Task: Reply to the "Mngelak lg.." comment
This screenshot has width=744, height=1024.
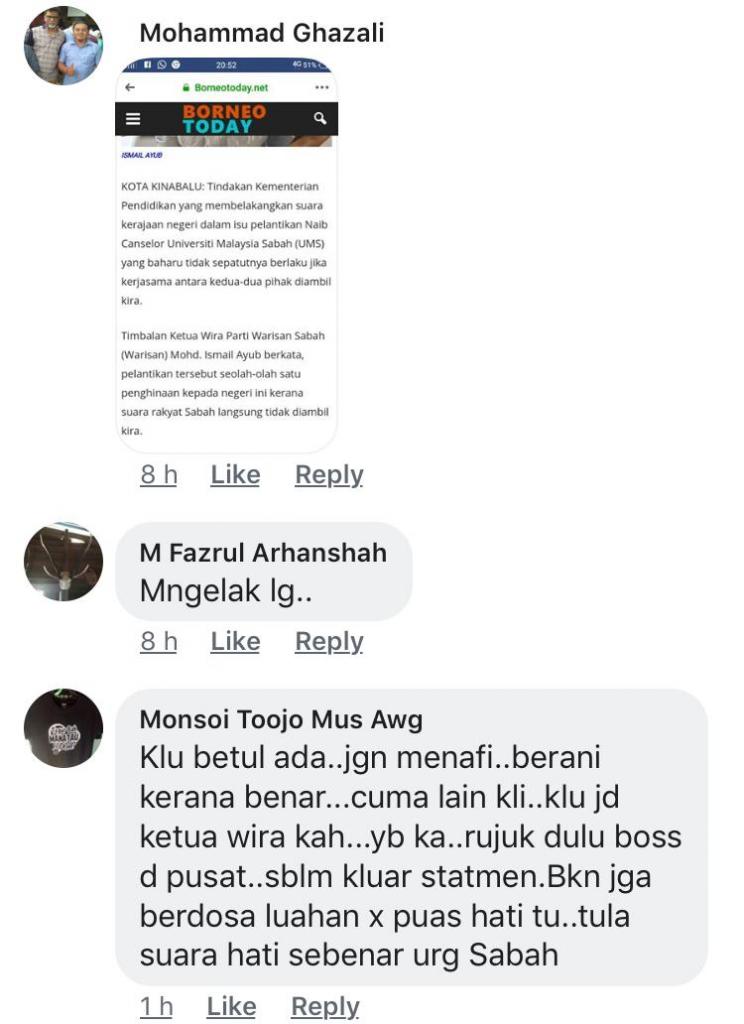Action: click(x=329, y=641)
